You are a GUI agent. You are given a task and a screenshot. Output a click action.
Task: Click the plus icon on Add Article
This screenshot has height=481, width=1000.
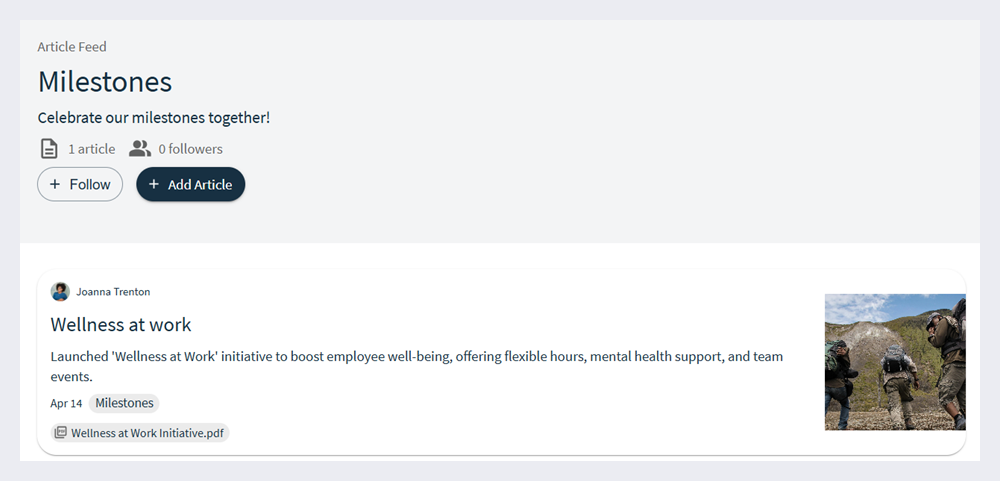154,184
